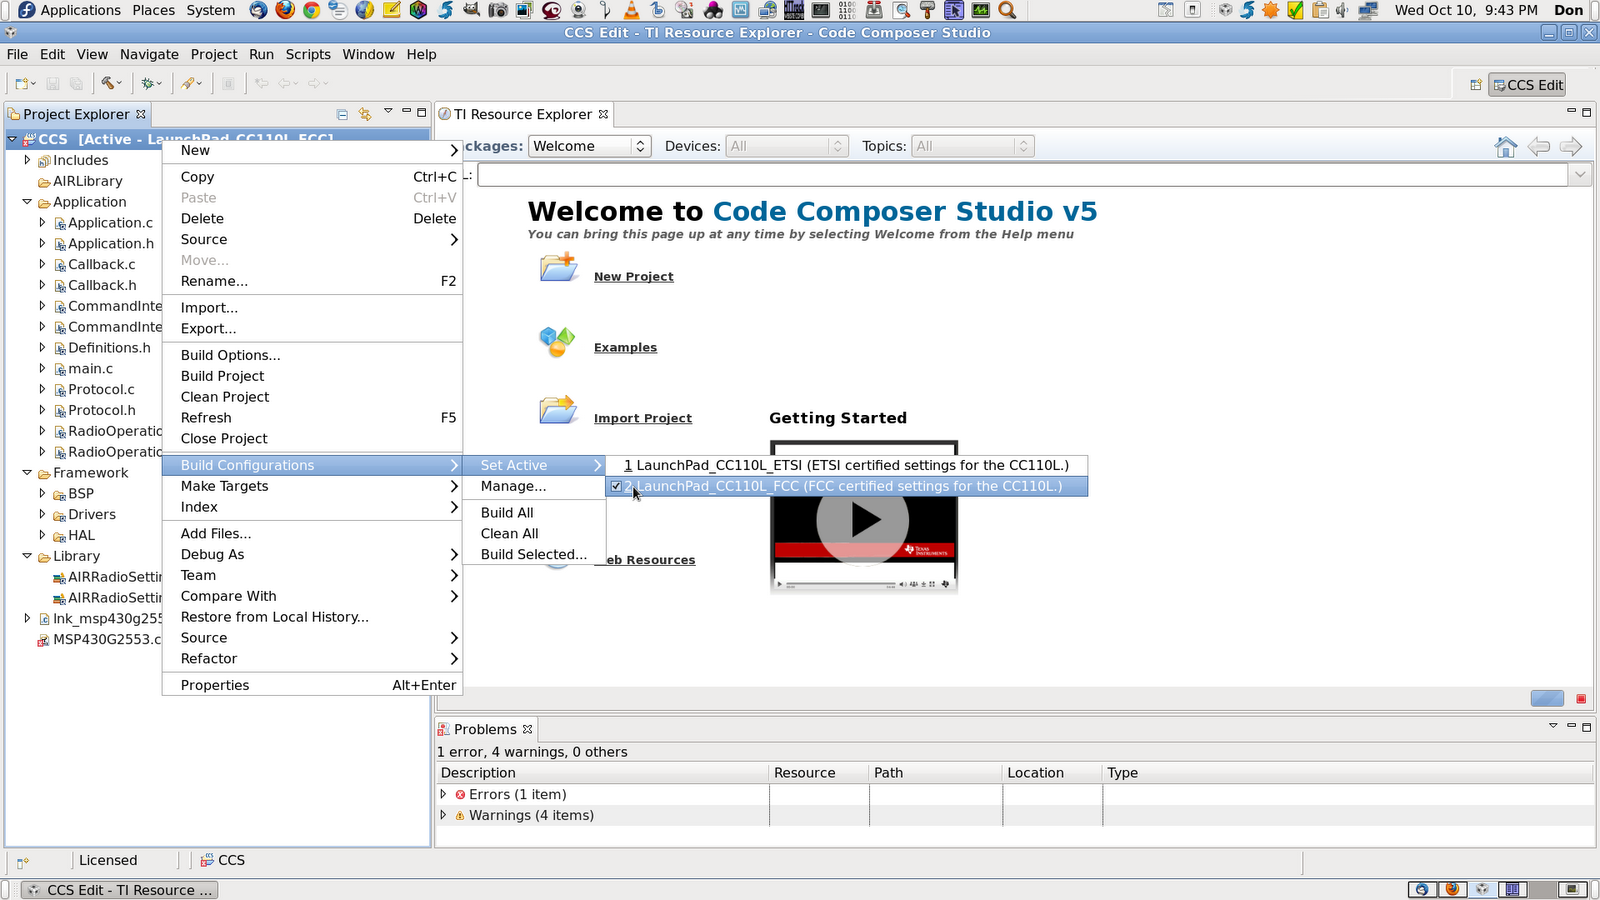Choose Properties in context menu
The image size is (1600, 900).
pyautogui.click(x=312, y=685)
